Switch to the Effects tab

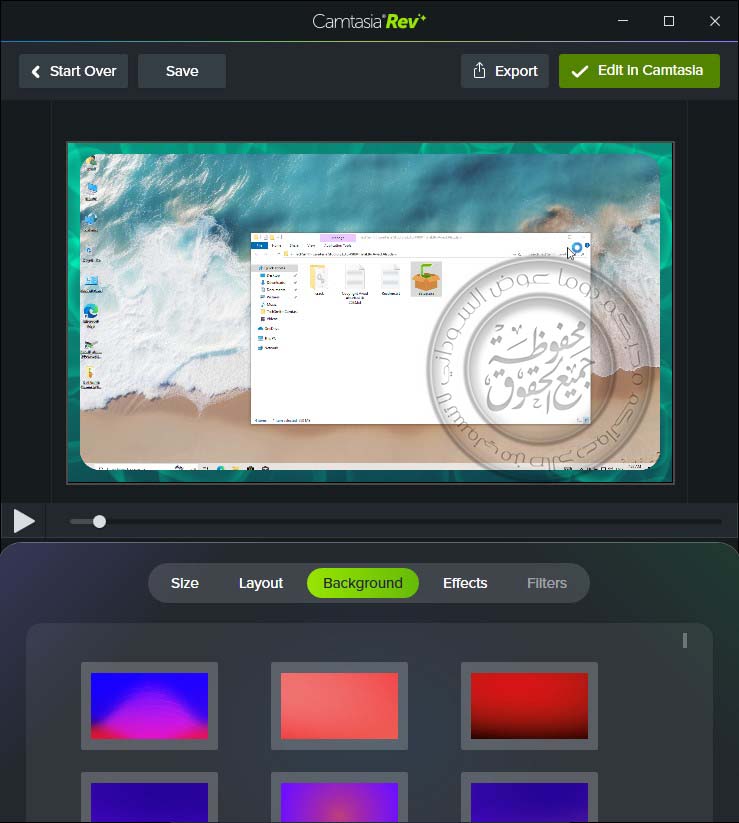[465, 583]
